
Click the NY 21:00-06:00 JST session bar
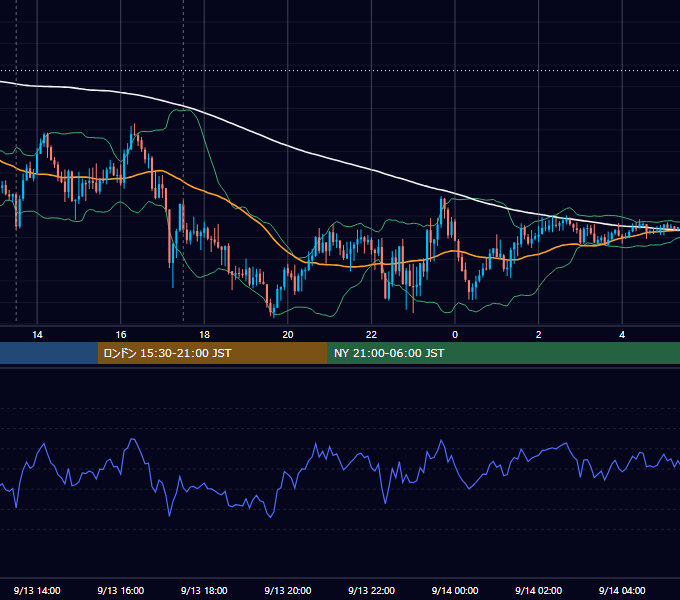[x=503, y=353]
